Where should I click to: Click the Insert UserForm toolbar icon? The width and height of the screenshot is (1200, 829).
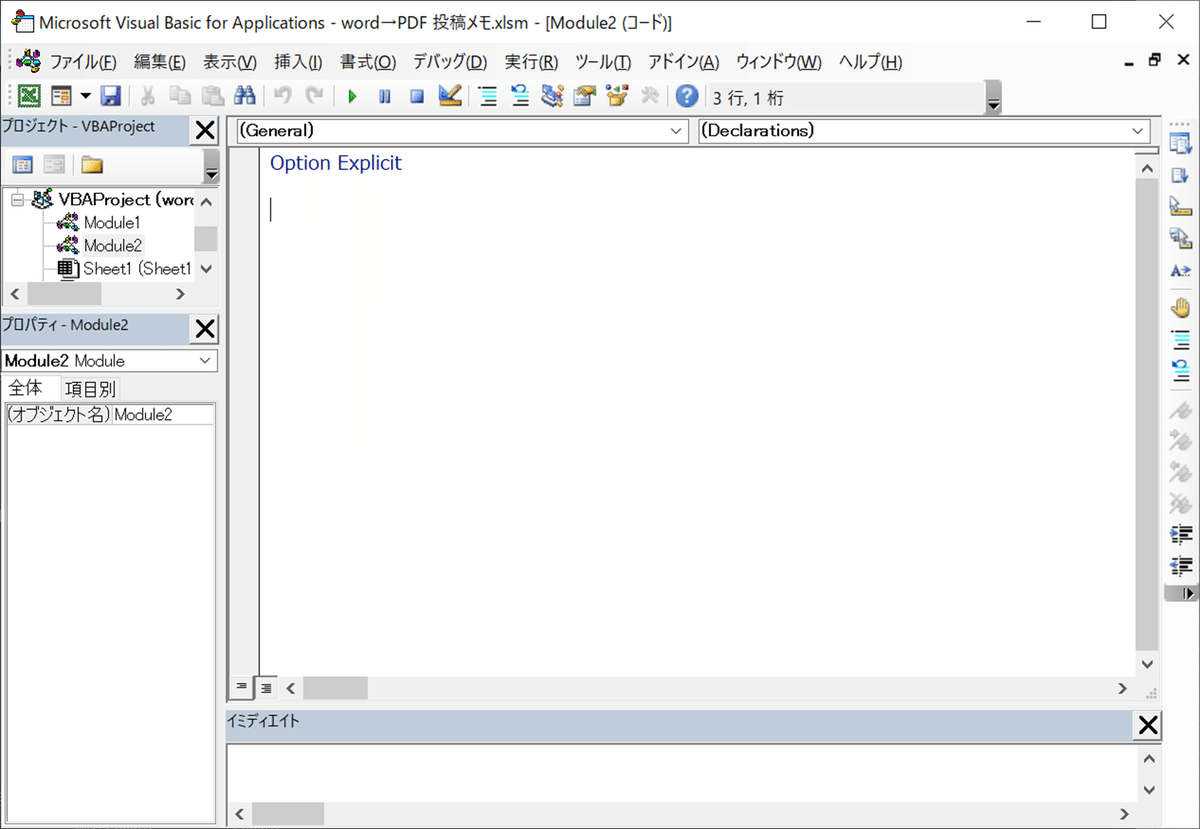62,96
